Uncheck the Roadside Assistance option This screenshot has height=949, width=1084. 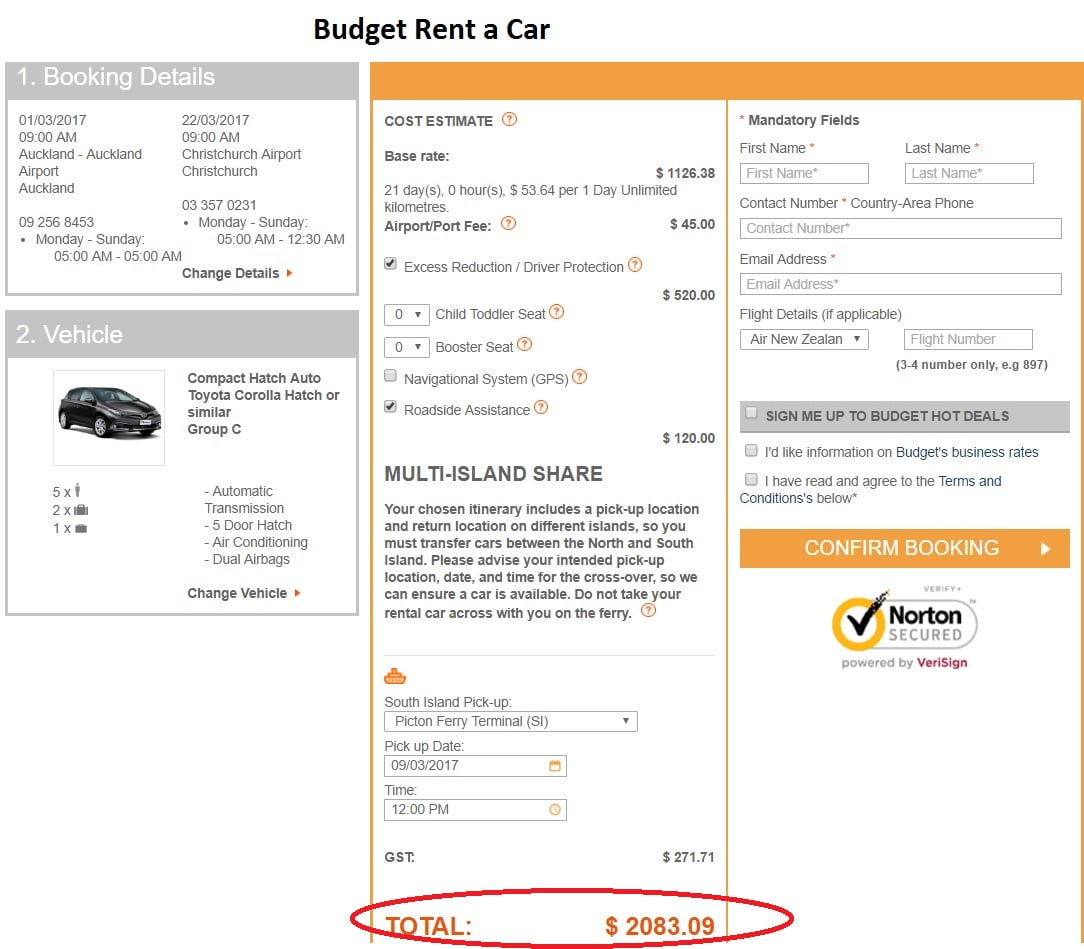tap(391, 406)
